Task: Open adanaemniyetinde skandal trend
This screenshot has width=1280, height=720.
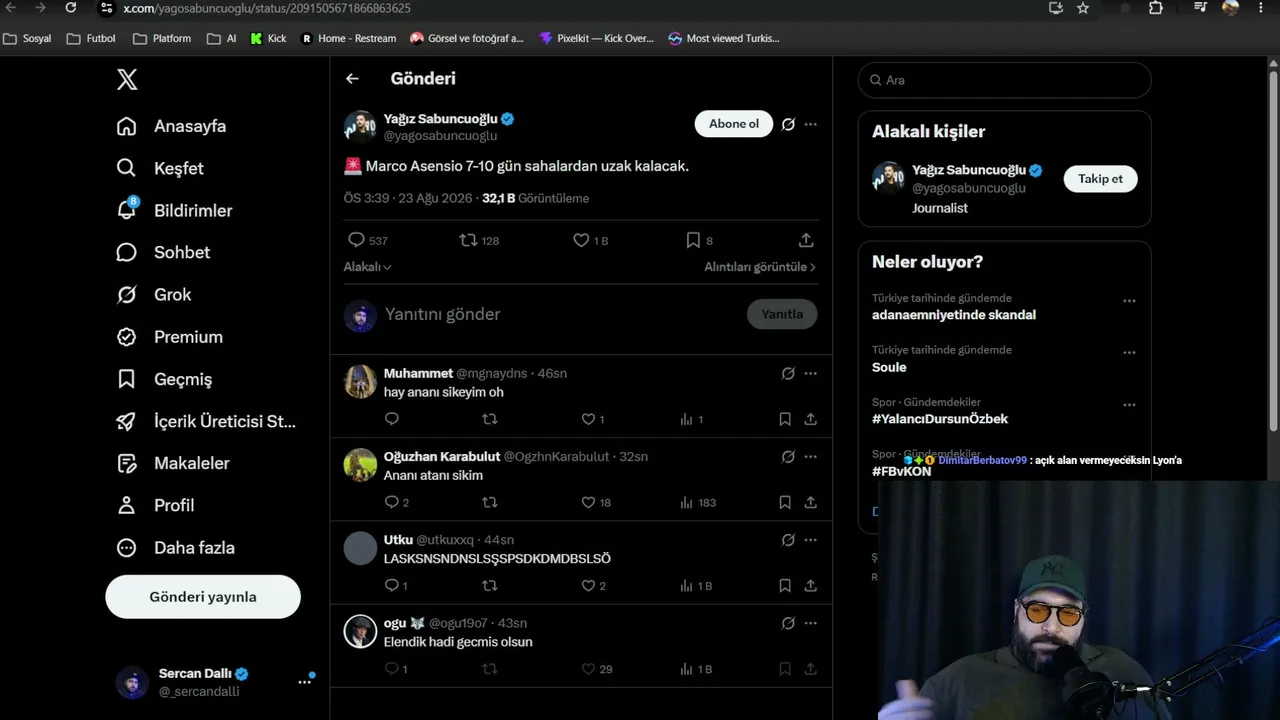Action: click(954, 315)
